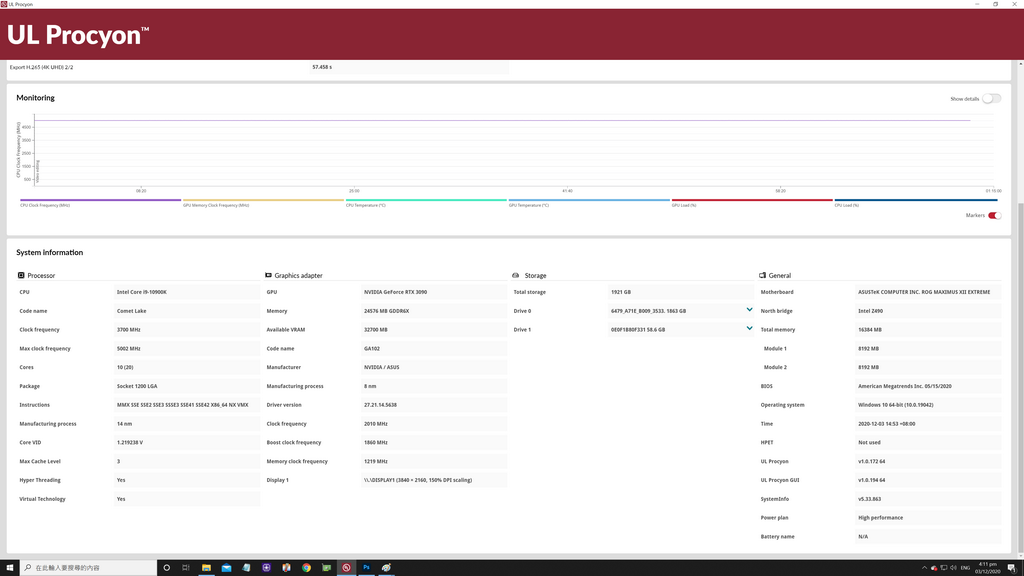Toggle GPU Memory Clock Frequency legend series
The image size is (1024, 576).
263,202
